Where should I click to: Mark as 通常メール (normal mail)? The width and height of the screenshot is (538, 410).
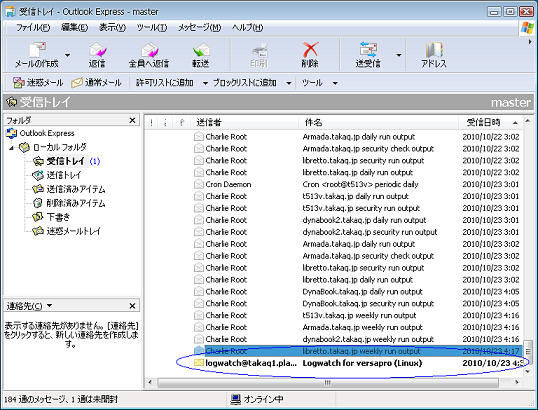pyautogui.click(x=96, y=83)
